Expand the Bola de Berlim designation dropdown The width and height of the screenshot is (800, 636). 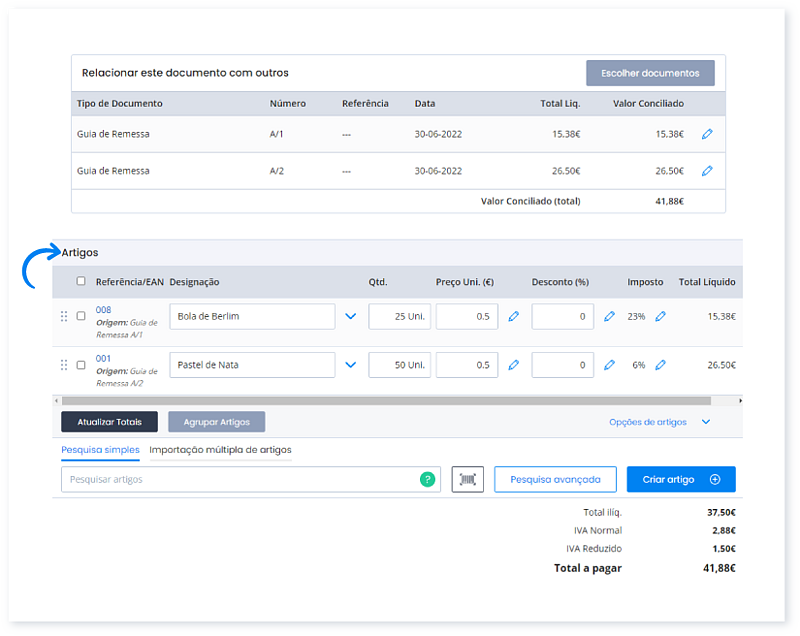(x=350, y=316)
